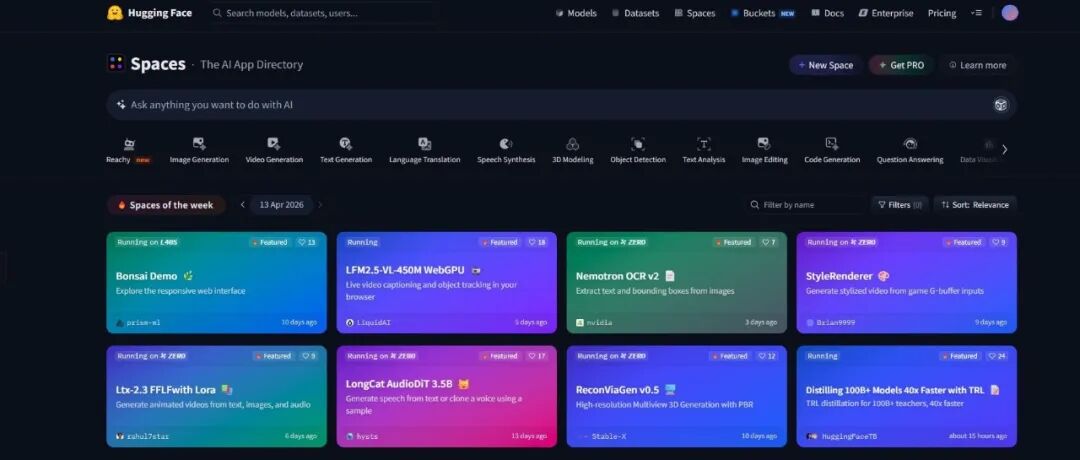Go to previous week with left chevron
Screen dimensions: 1080x460
pos(242,205)
